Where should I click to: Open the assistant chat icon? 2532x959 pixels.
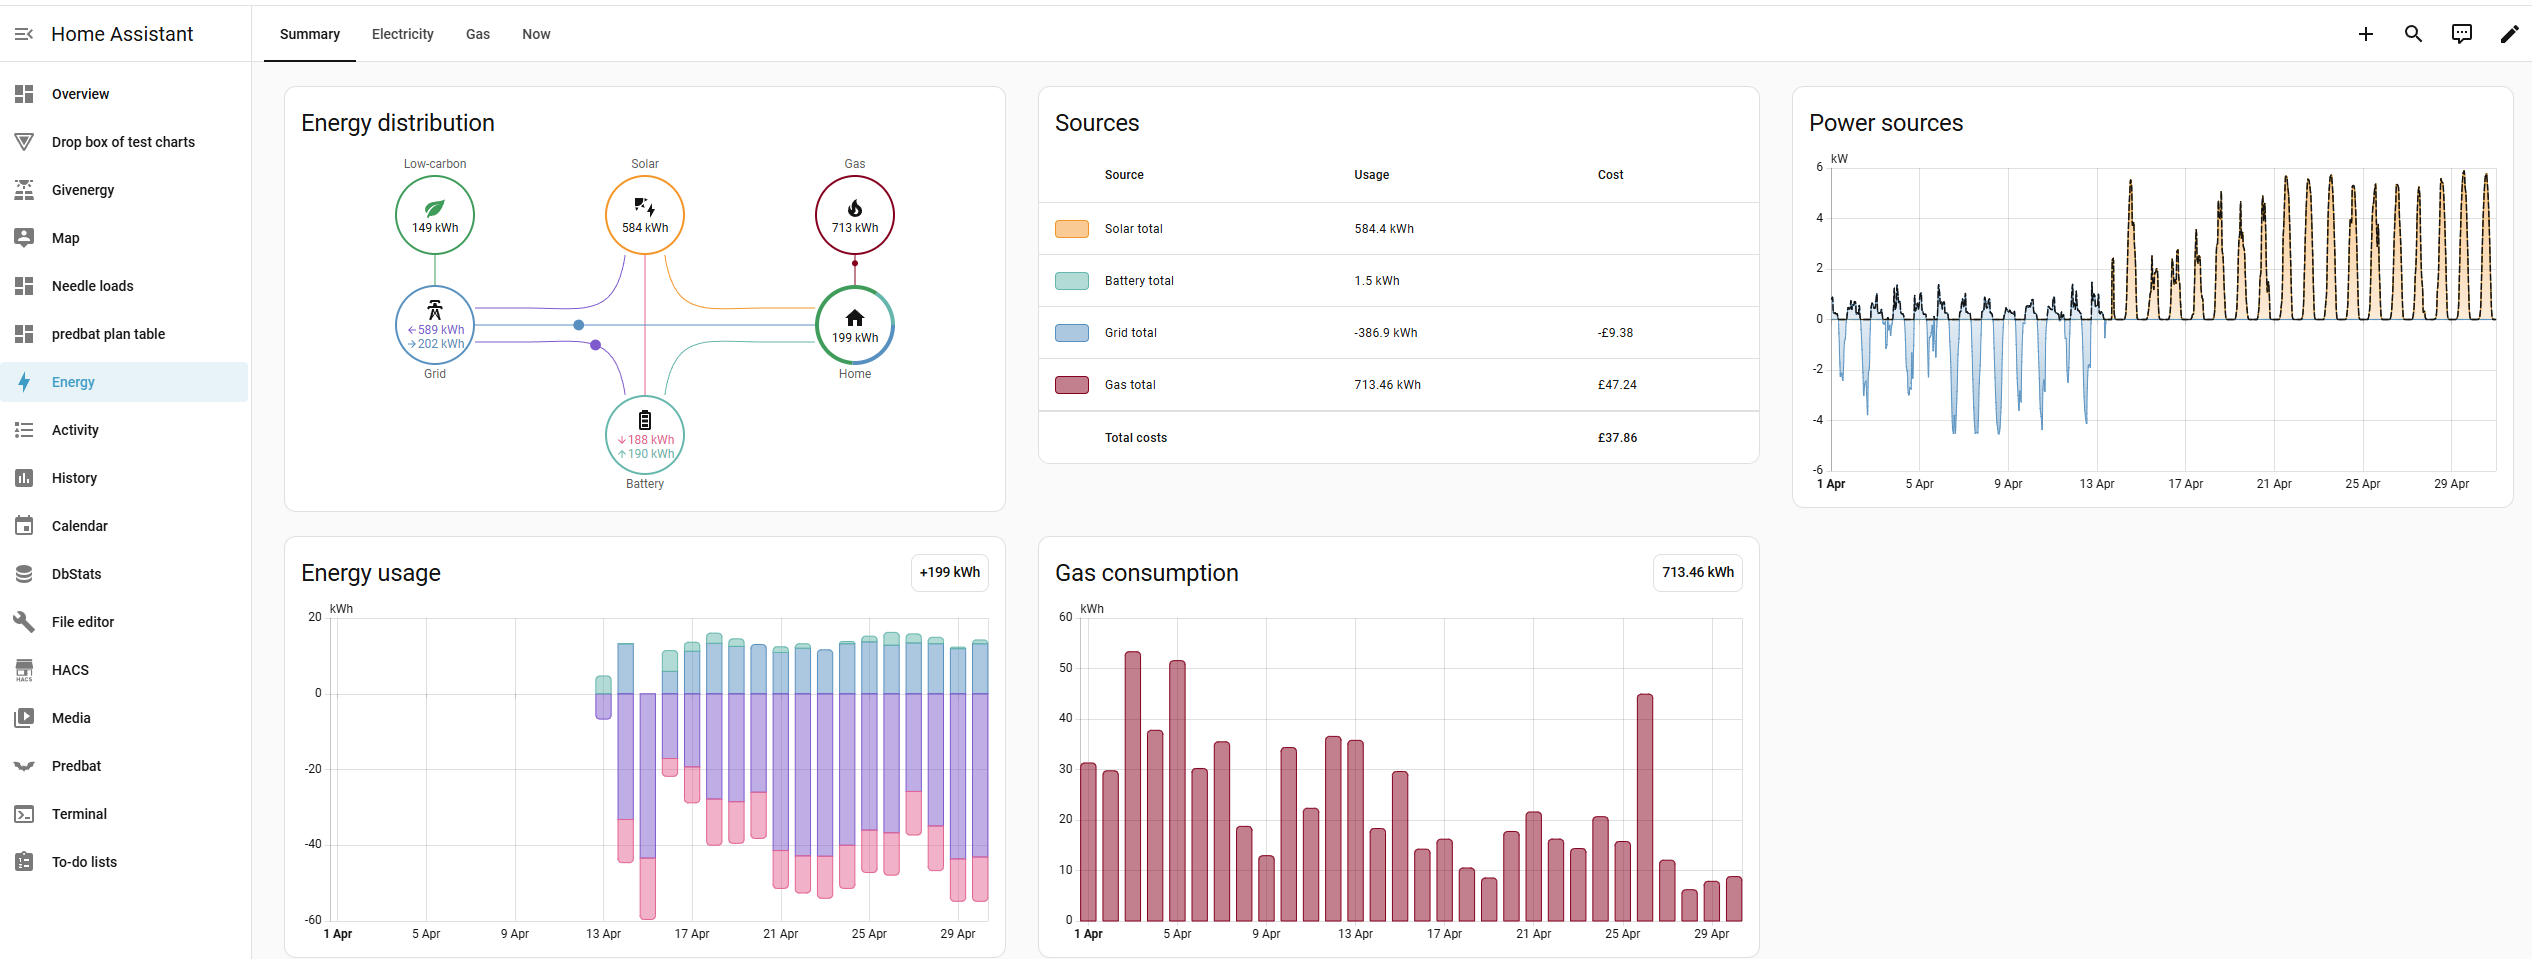[2462, 34]
